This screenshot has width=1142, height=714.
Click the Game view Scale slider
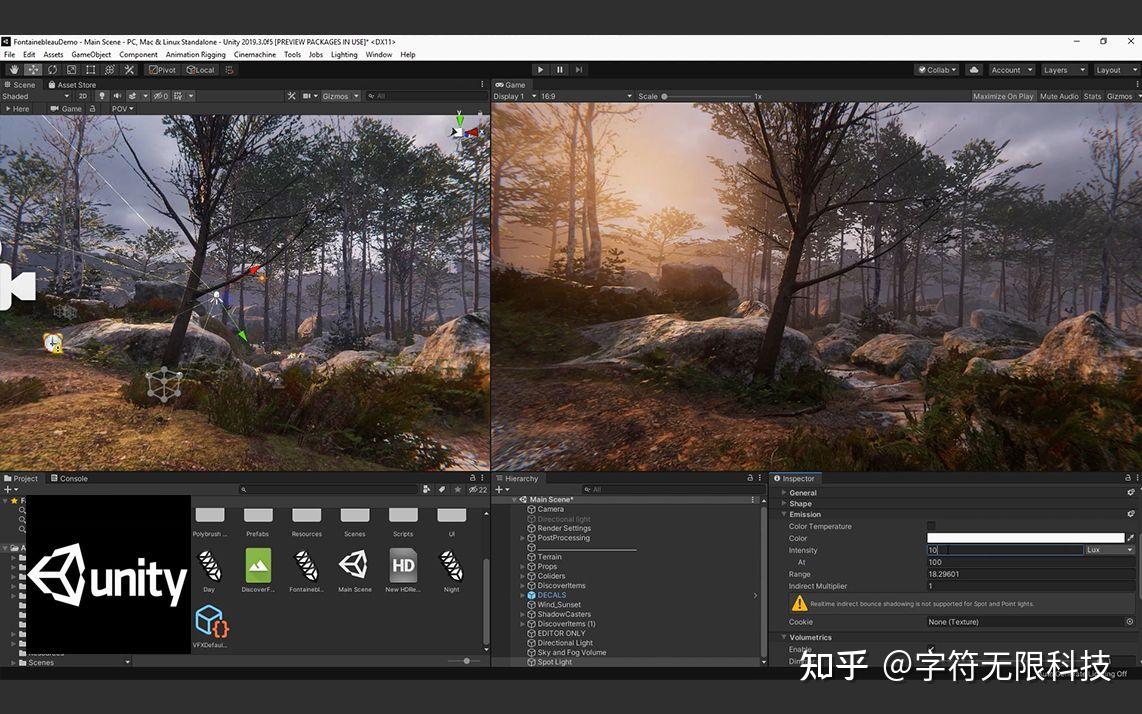click(706, 96)
